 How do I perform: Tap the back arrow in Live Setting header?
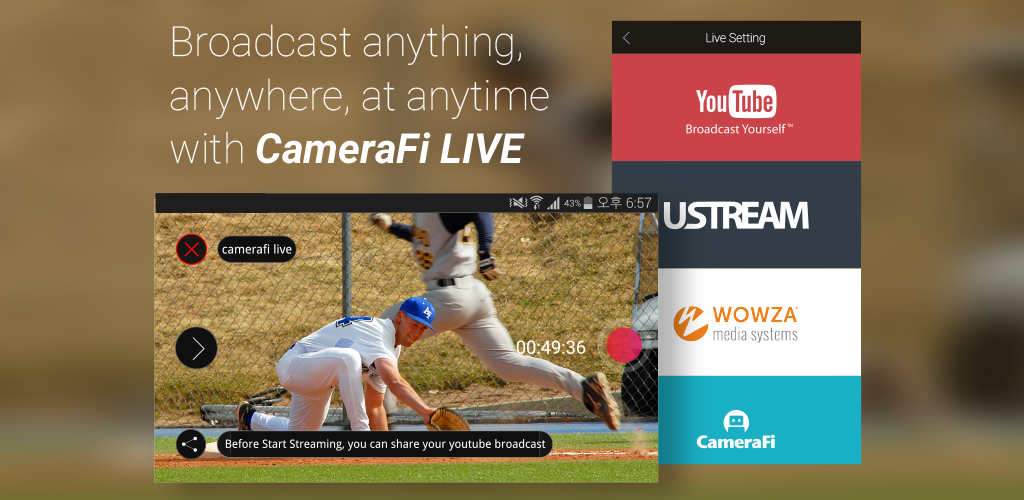[x=627, y=38]
